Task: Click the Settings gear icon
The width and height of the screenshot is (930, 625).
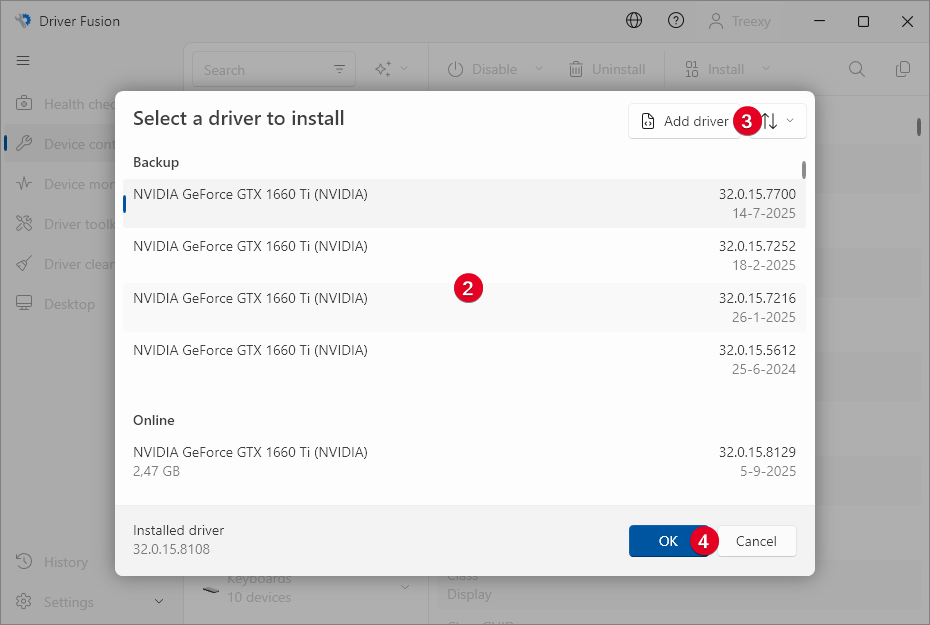Action: (x=24, y=601)
